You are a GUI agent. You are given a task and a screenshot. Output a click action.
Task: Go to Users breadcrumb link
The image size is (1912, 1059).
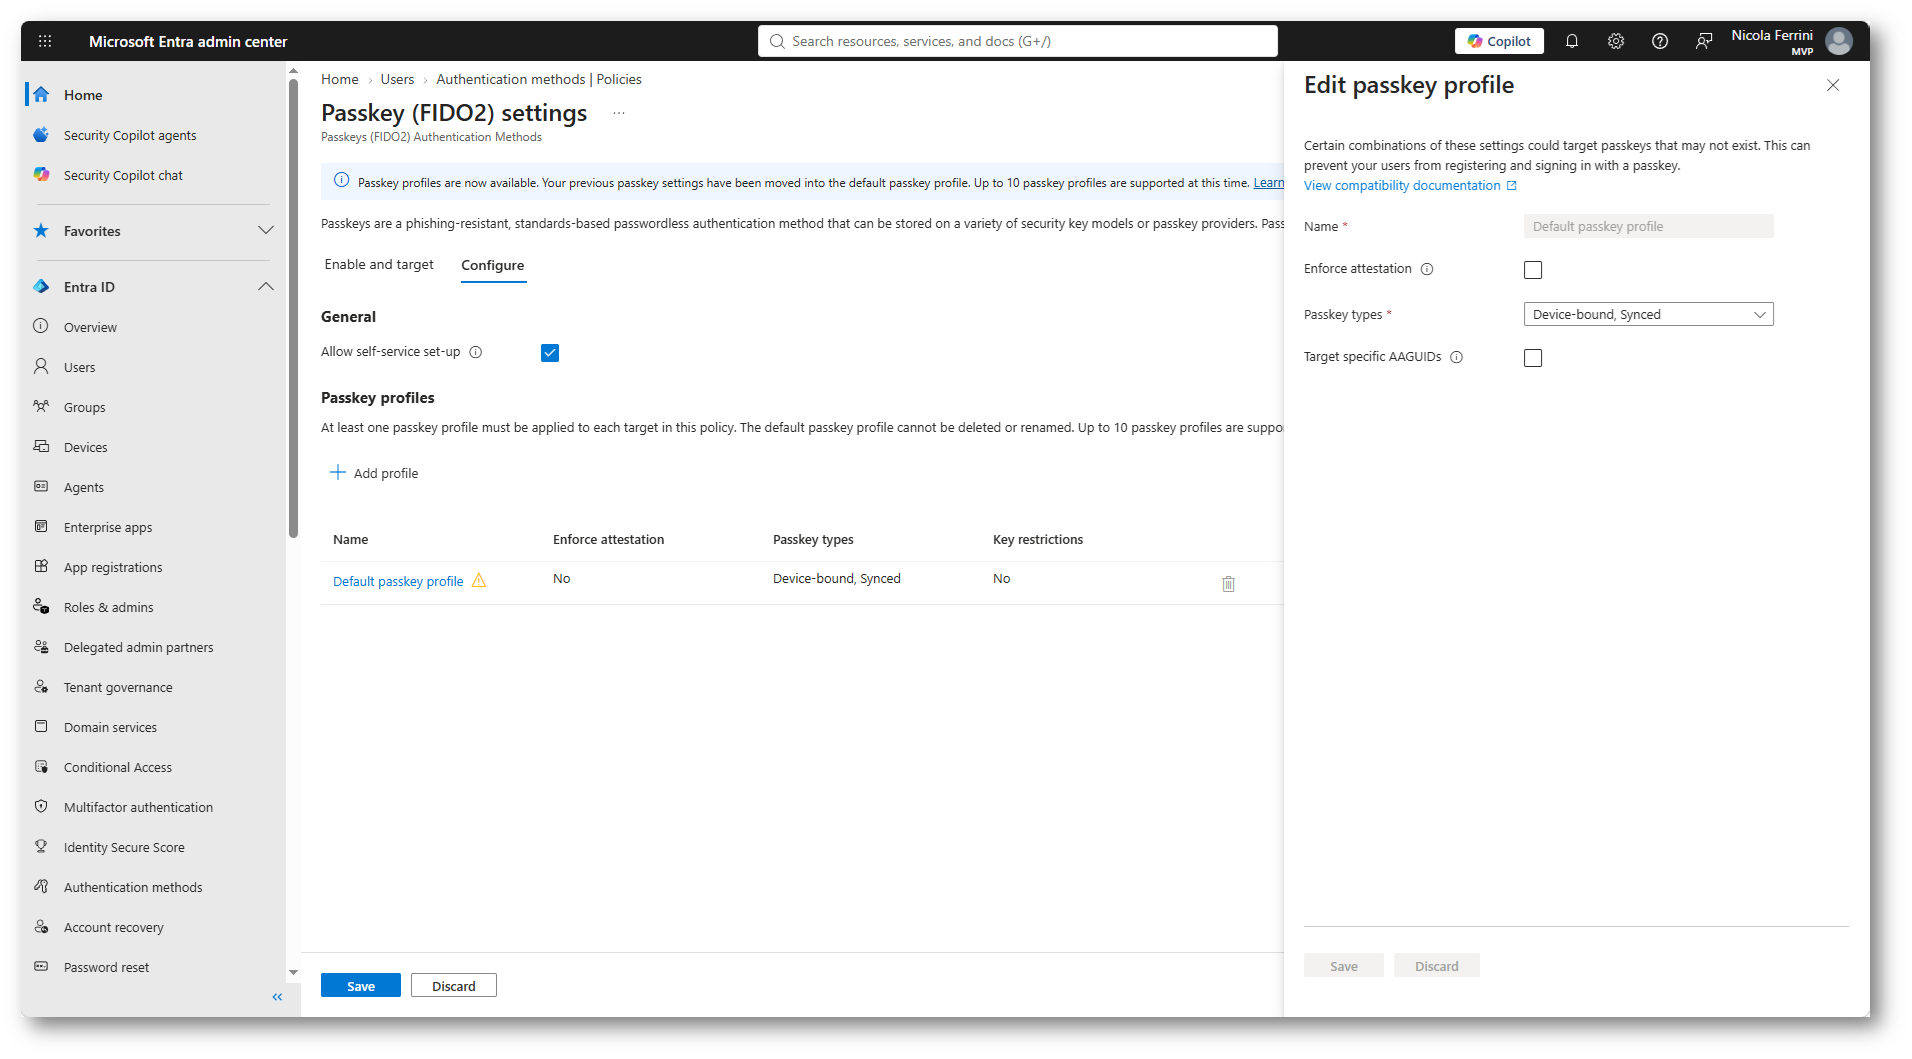pyautogui.click(x=397, y=79)
